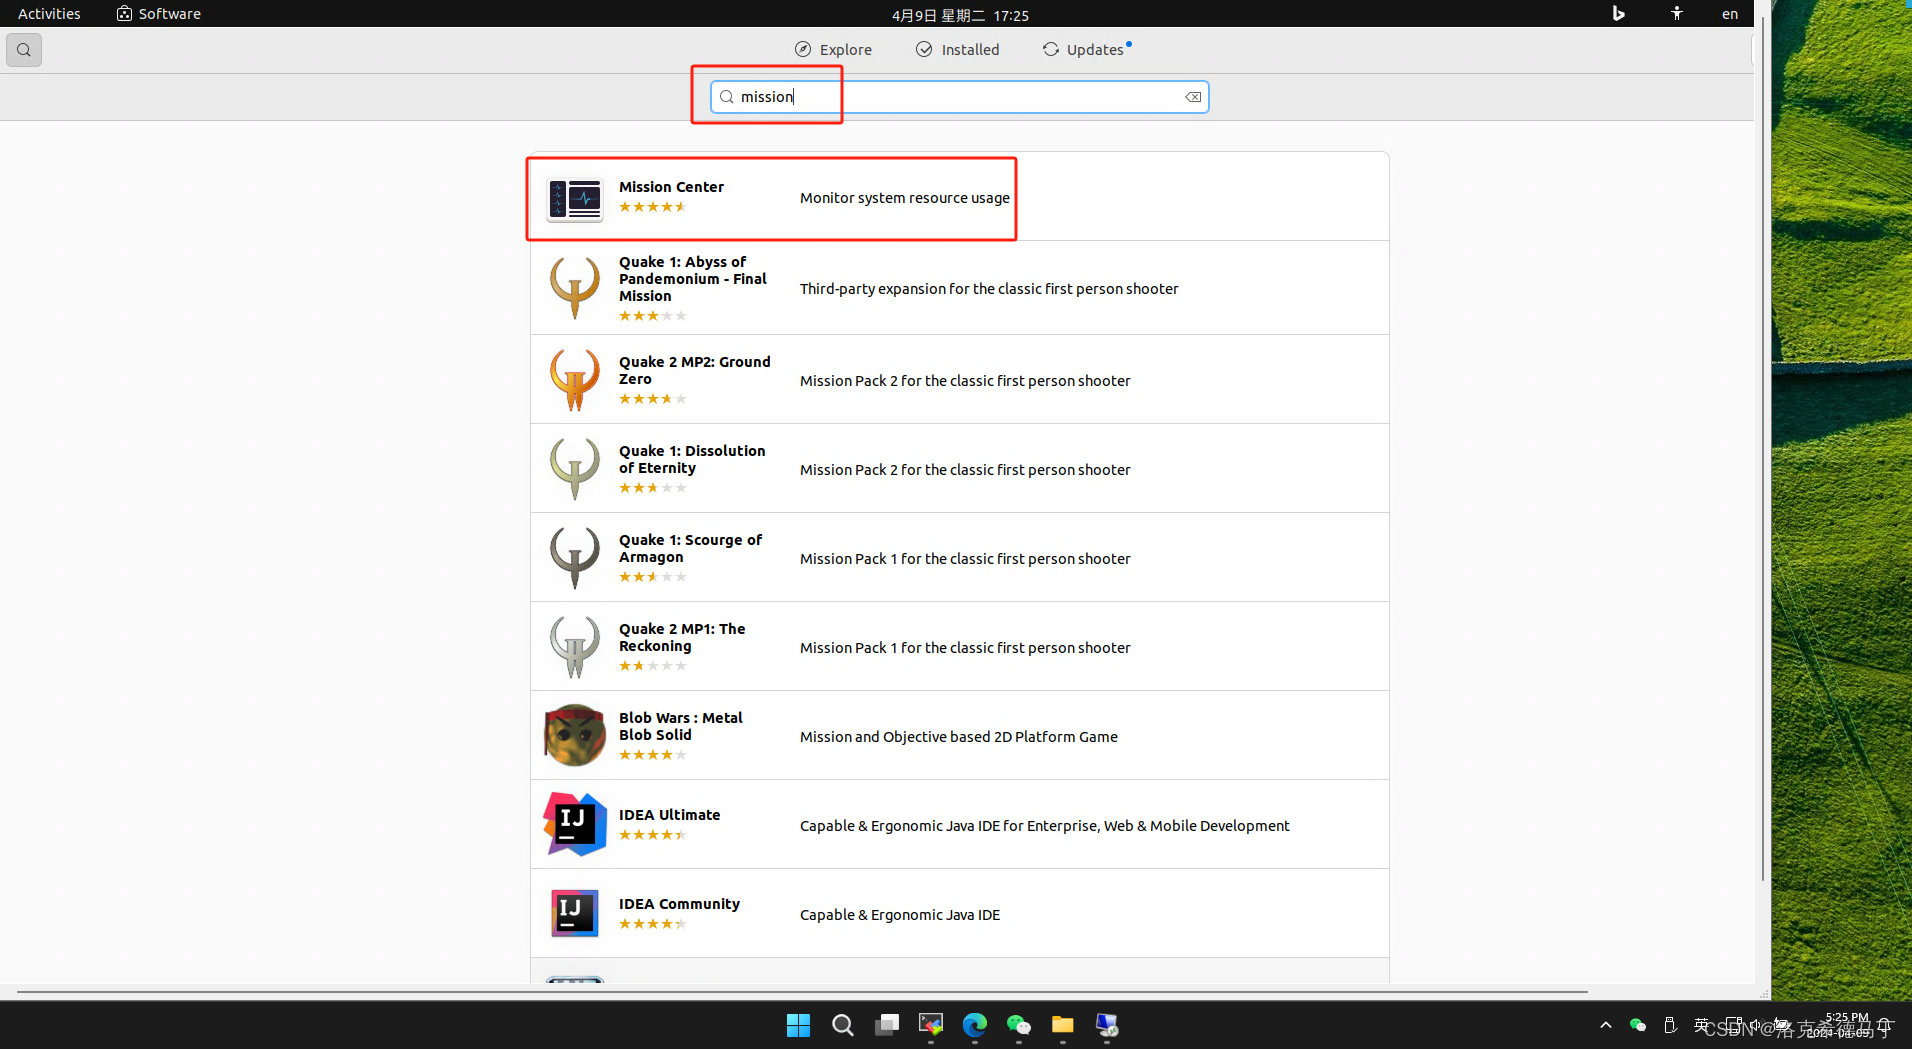The image size is (1912, 1049).
Task: Click vertical scrollbar of results list
Action: [1762, 450]
